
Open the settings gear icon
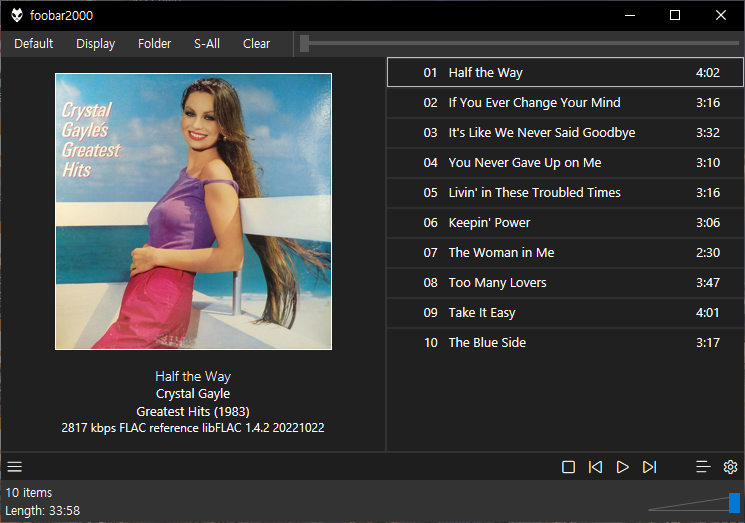click(x=730, y=467)
